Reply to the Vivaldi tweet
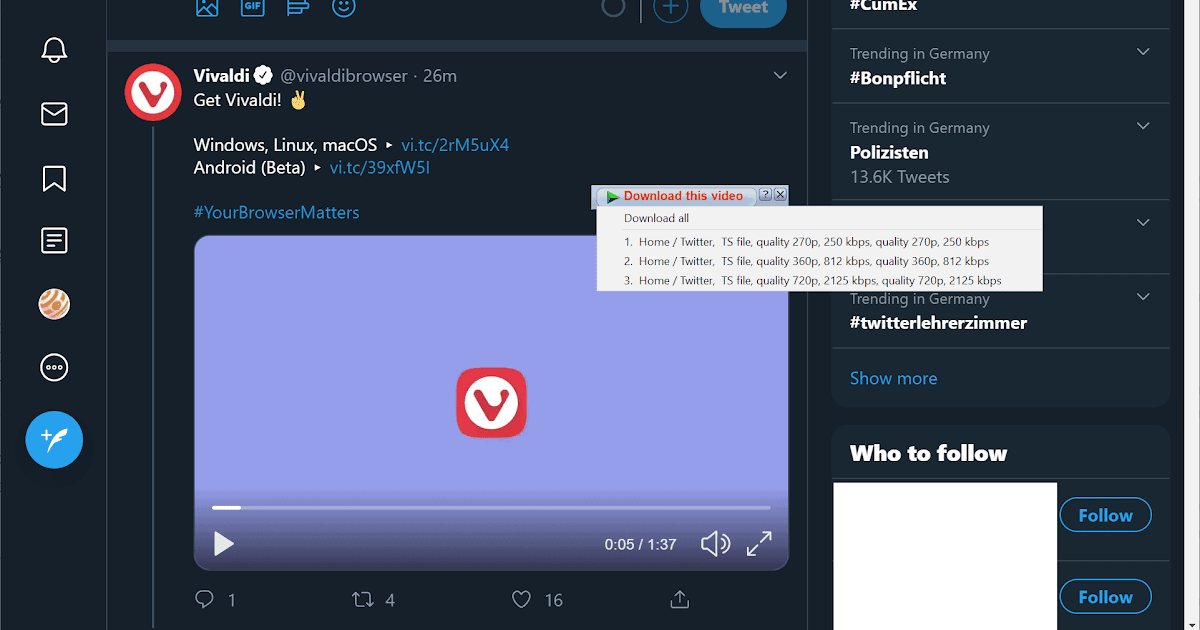The height and width of the screenshot is (630, 1200). click(x=205, y=599)
